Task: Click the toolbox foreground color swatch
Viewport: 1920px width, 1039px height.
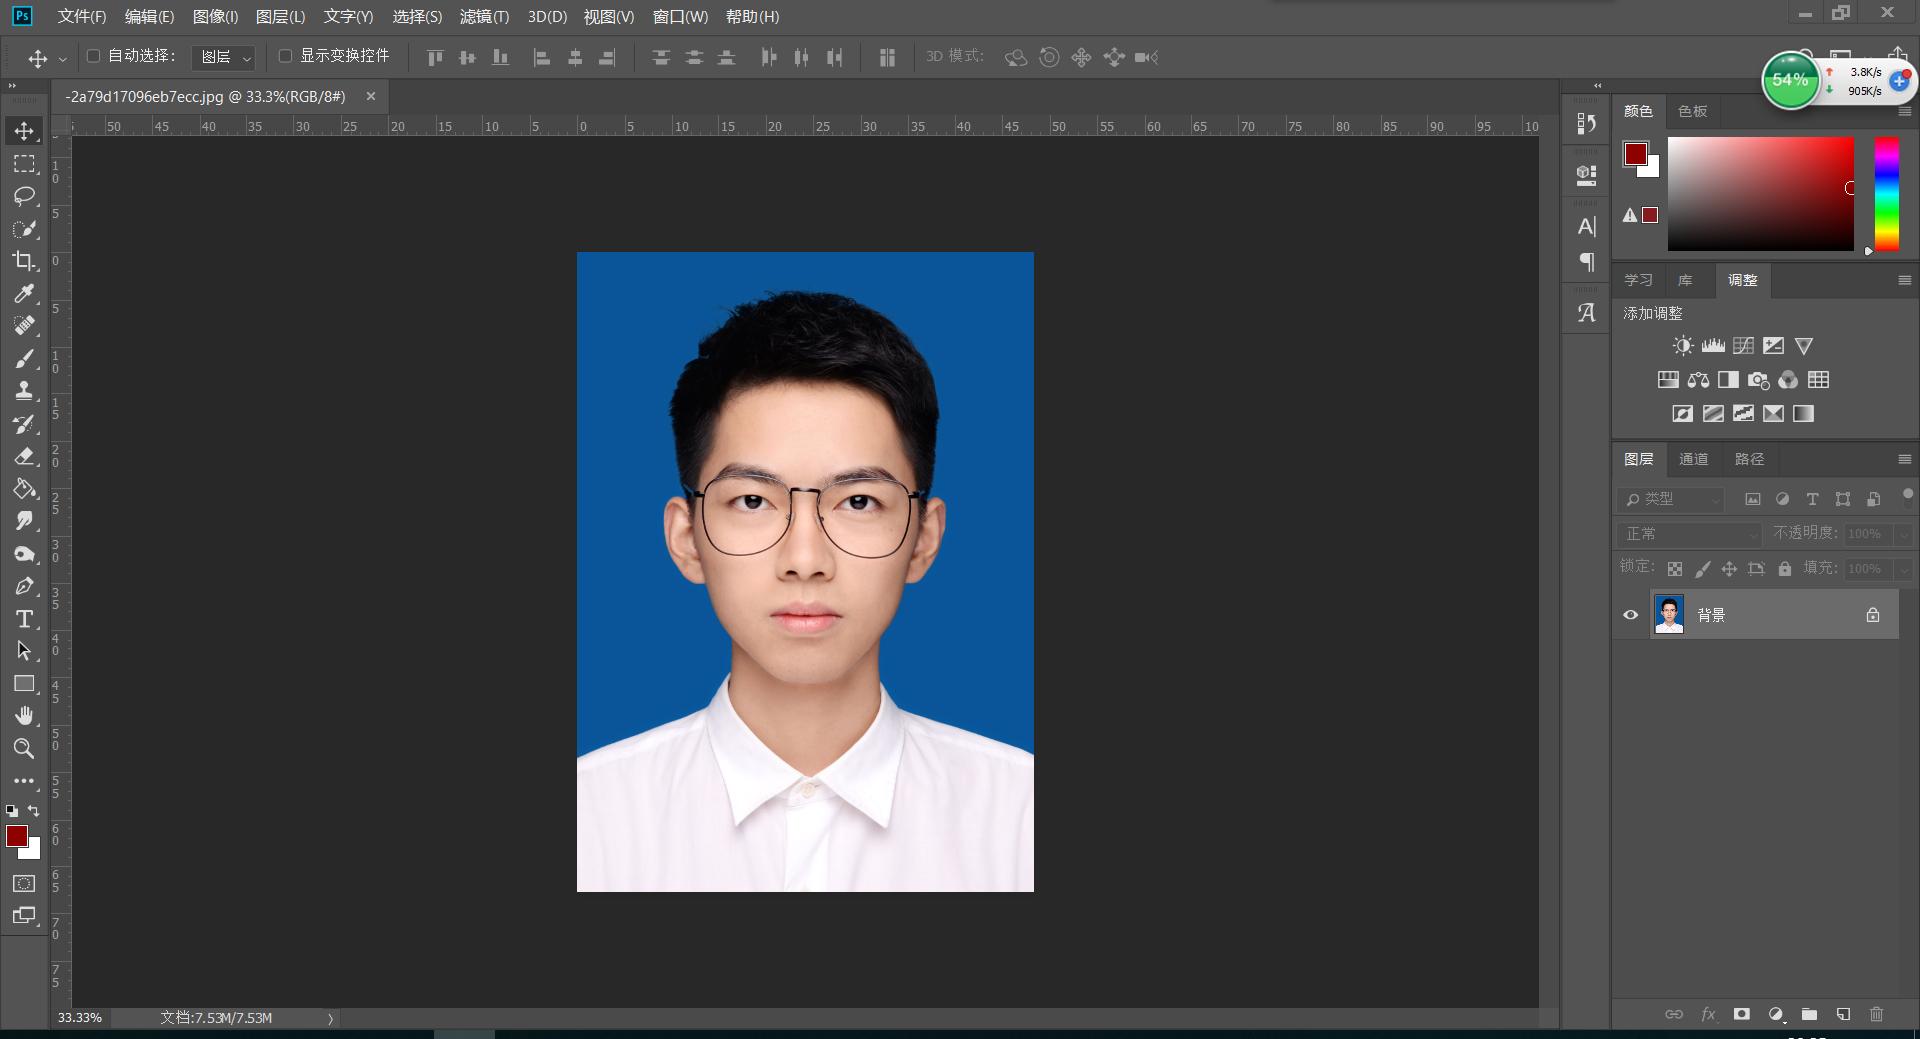Action: pyautogui.click(x=17, y=836)
